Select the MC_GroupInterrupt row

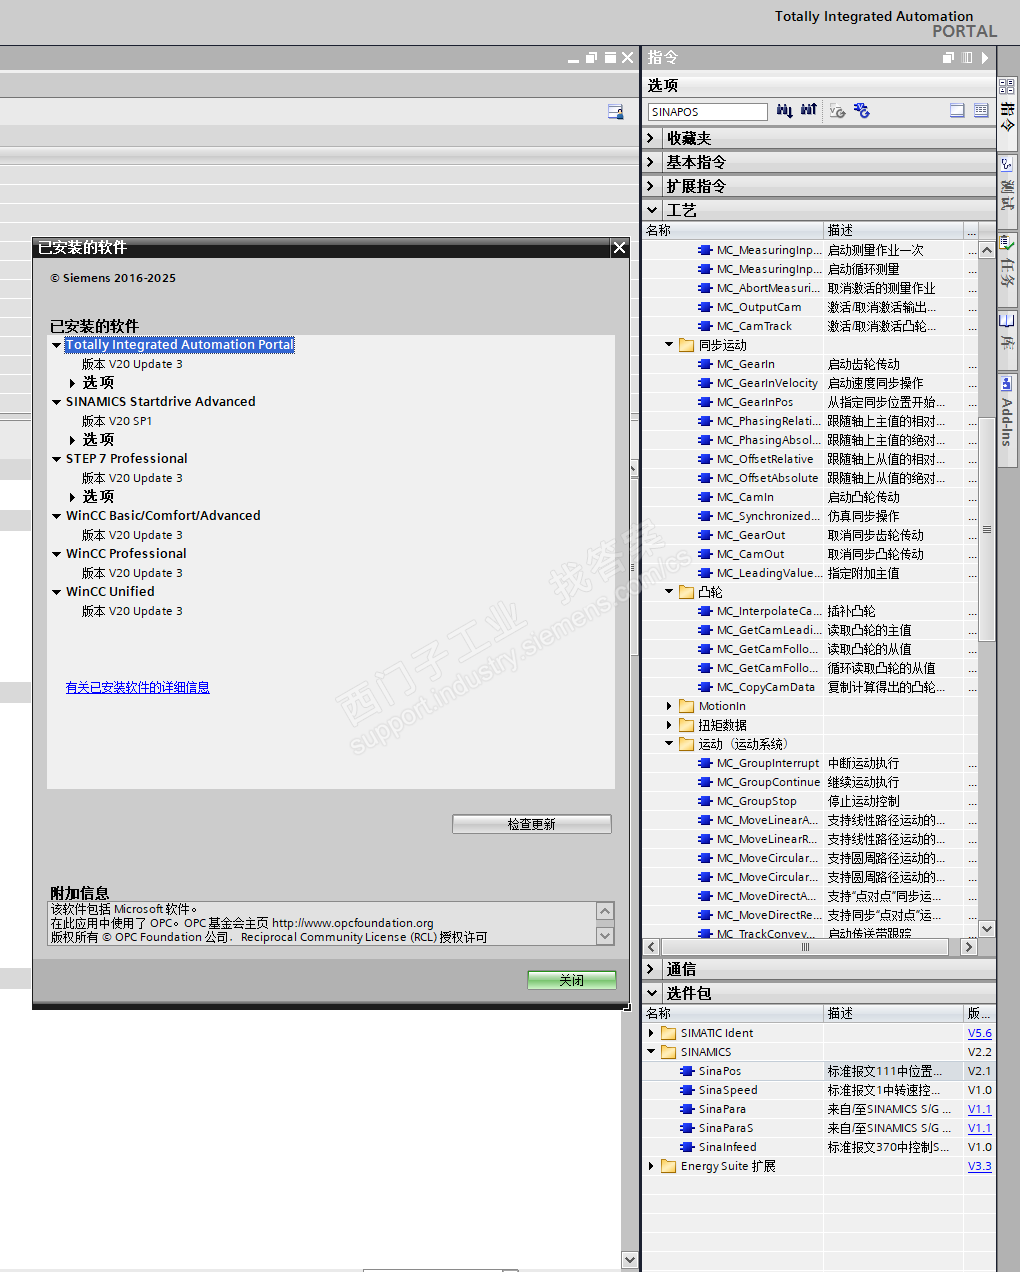[810, 763]
